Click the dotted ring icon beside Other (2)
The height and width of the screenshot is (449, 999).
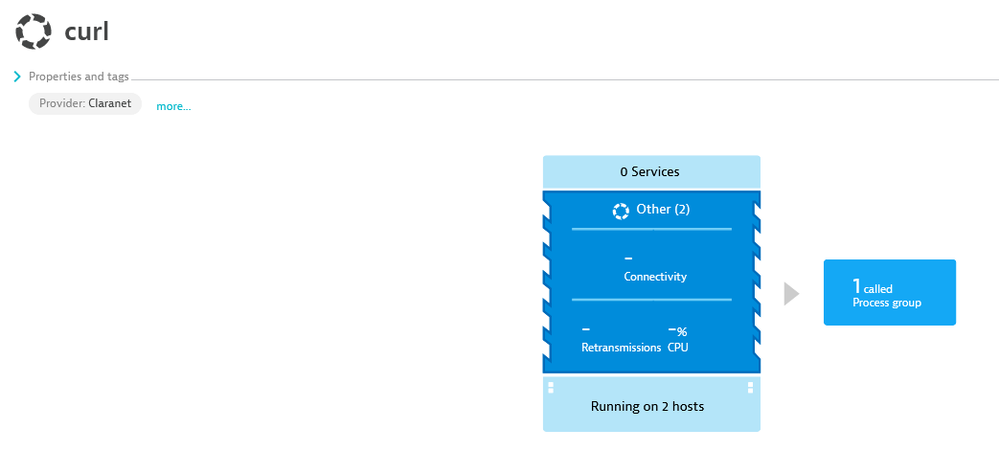tap(620, 211)
